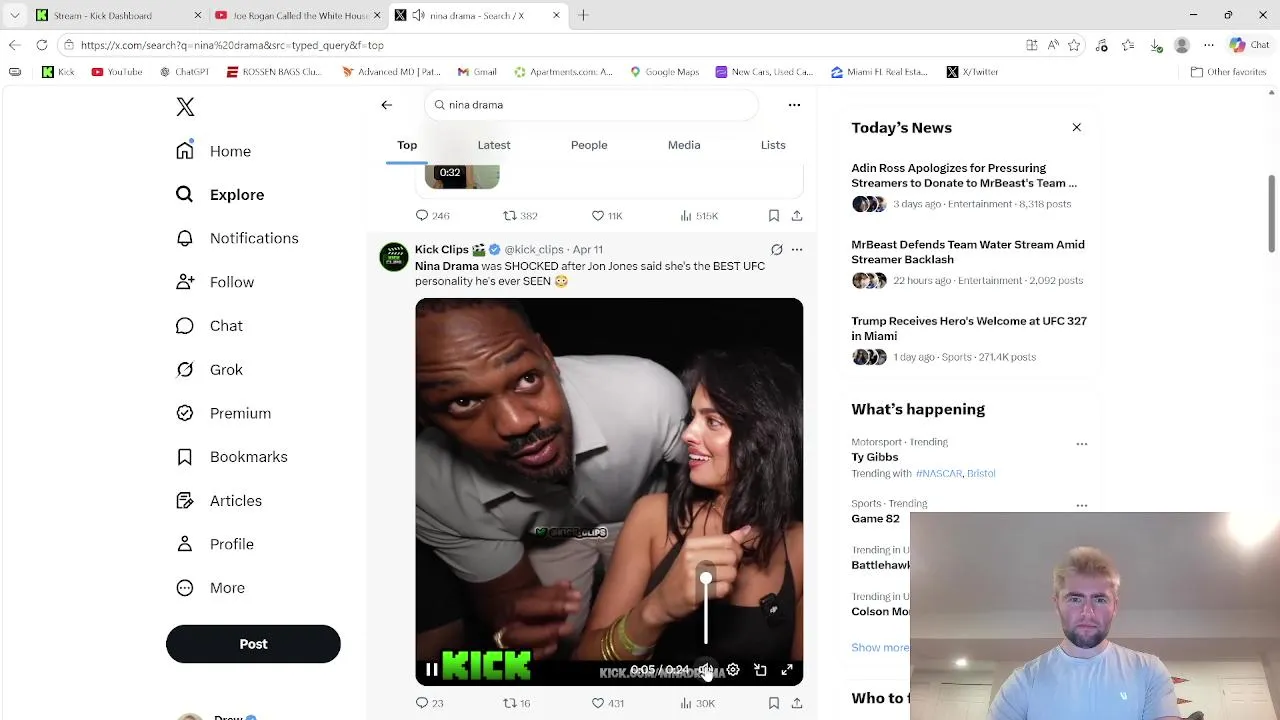Viewport: 1280px width, 720px height.
Task: View analytics showing 30K views
Action: click(698, 704)
